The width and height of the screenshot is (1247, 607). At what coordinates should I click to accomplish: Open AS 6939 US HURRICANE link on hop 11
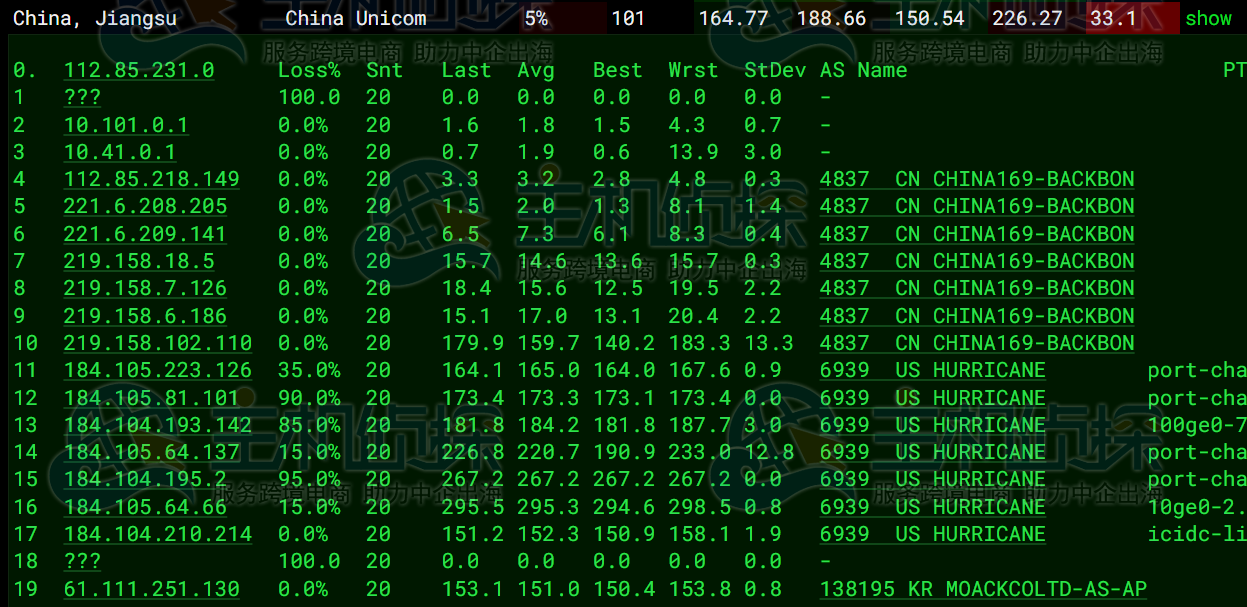933,370
